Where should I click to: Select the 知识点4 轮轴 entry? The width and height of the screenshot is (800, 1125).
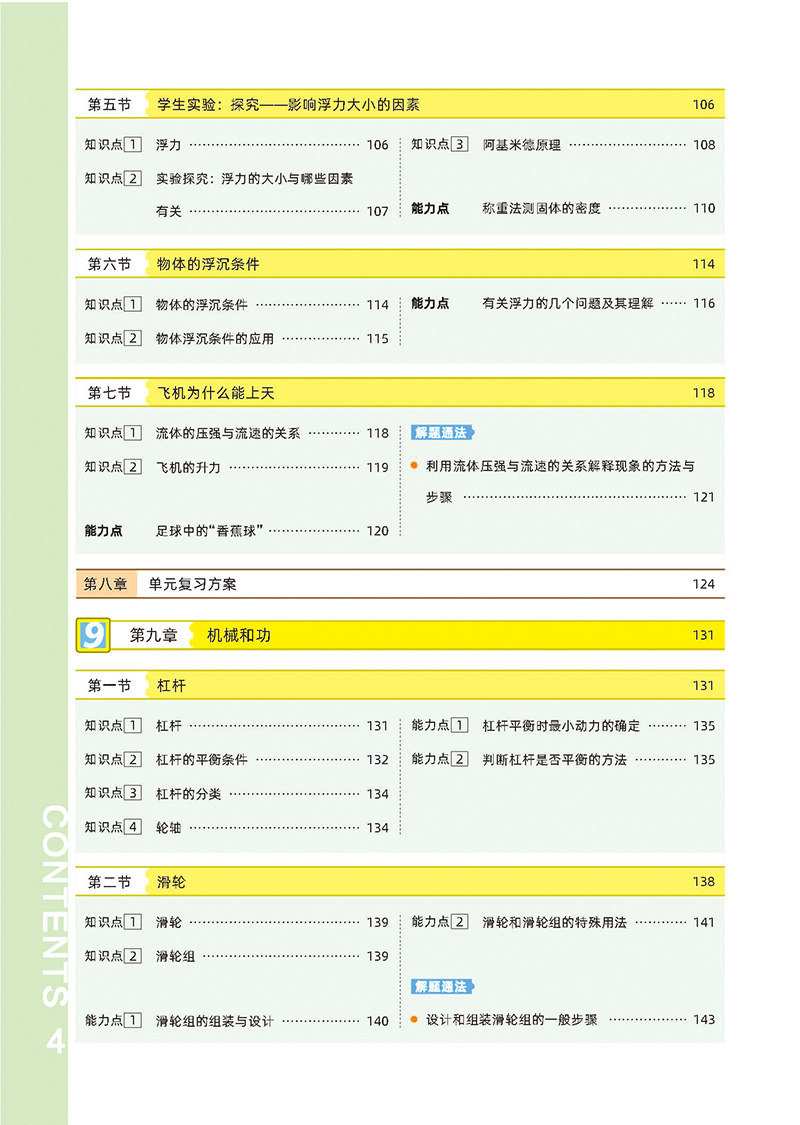(236, 828)
